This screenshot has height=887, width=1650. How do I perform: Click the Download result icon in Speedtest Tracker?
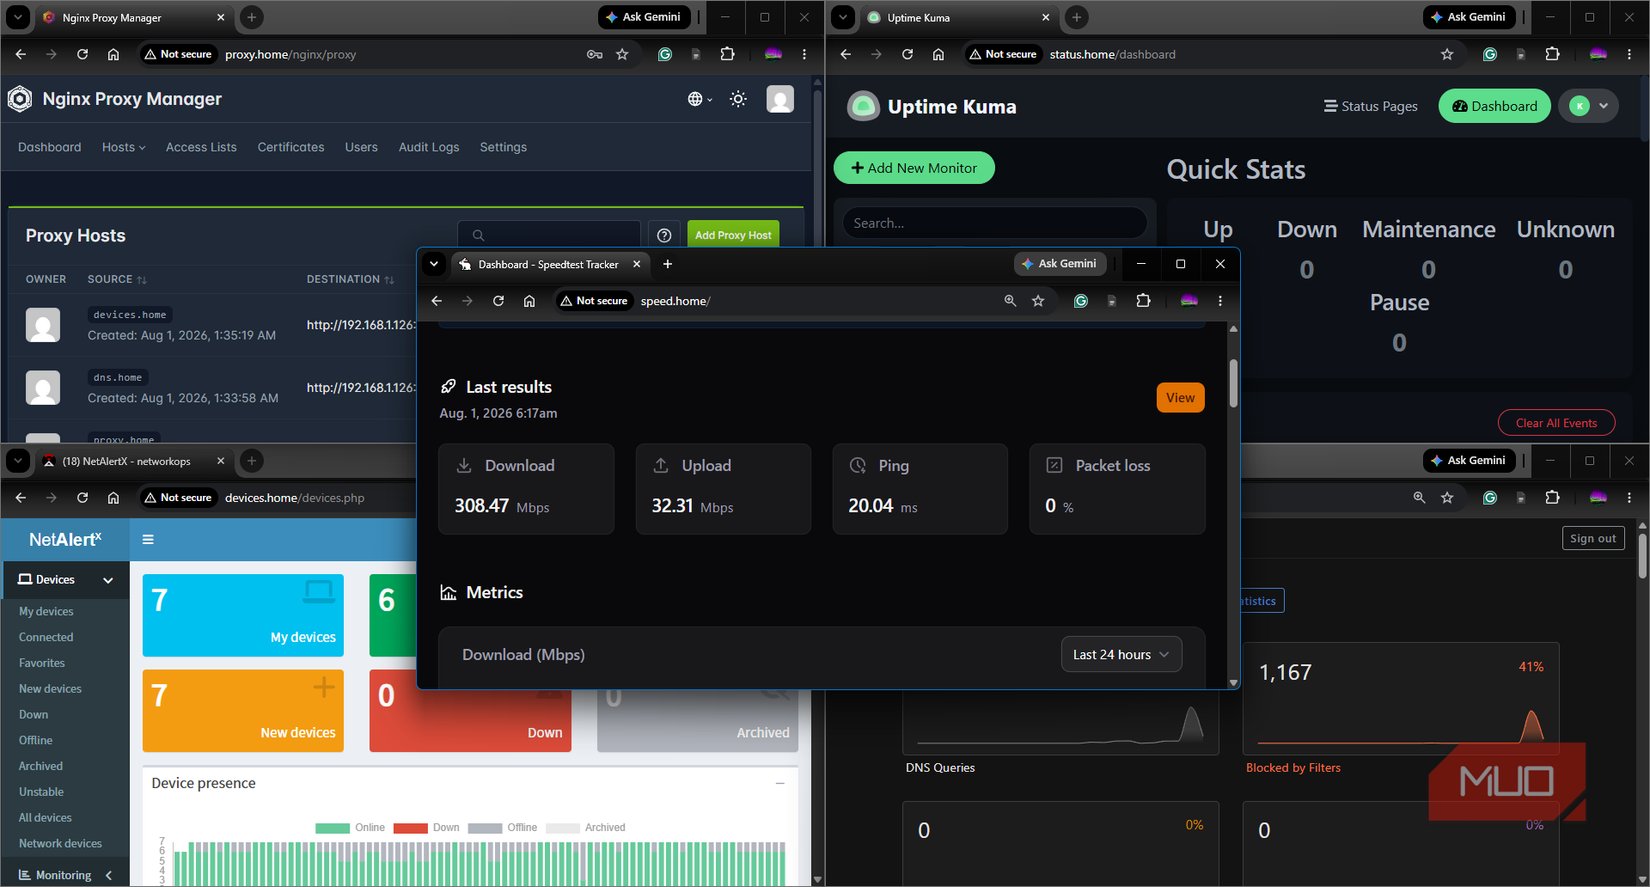click(x=464, y=466)
